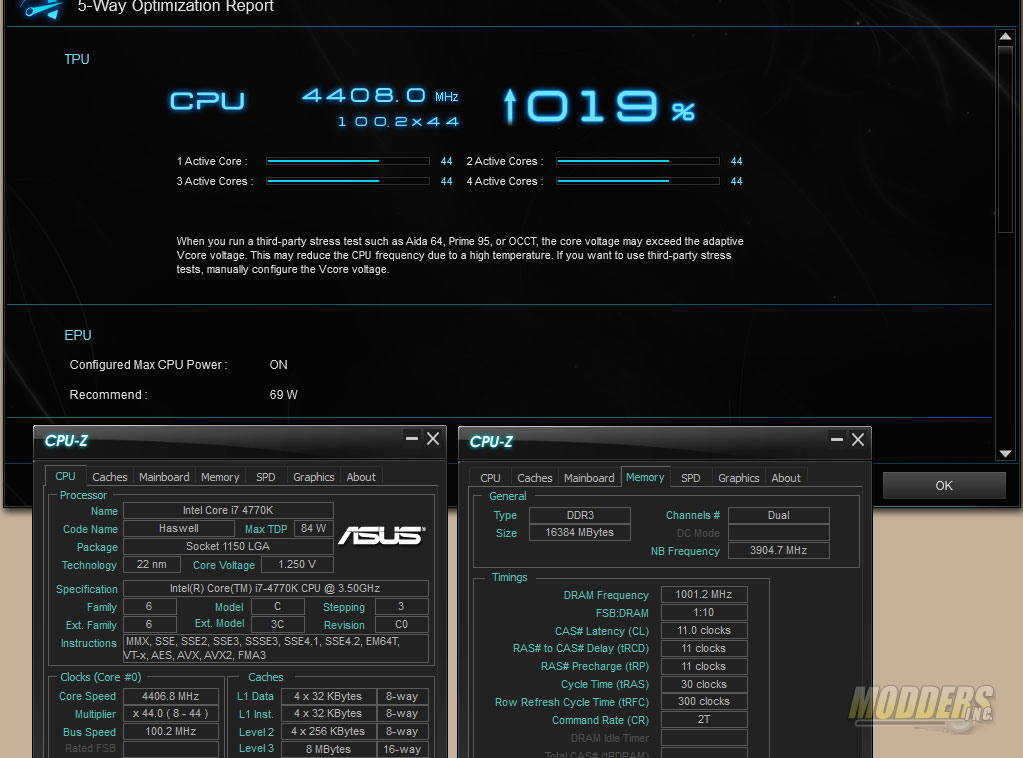This screenshot has height=758, width=1023.
Task: Switch to Graphics tab in right CPU-Z window
Action: (739, 478)
